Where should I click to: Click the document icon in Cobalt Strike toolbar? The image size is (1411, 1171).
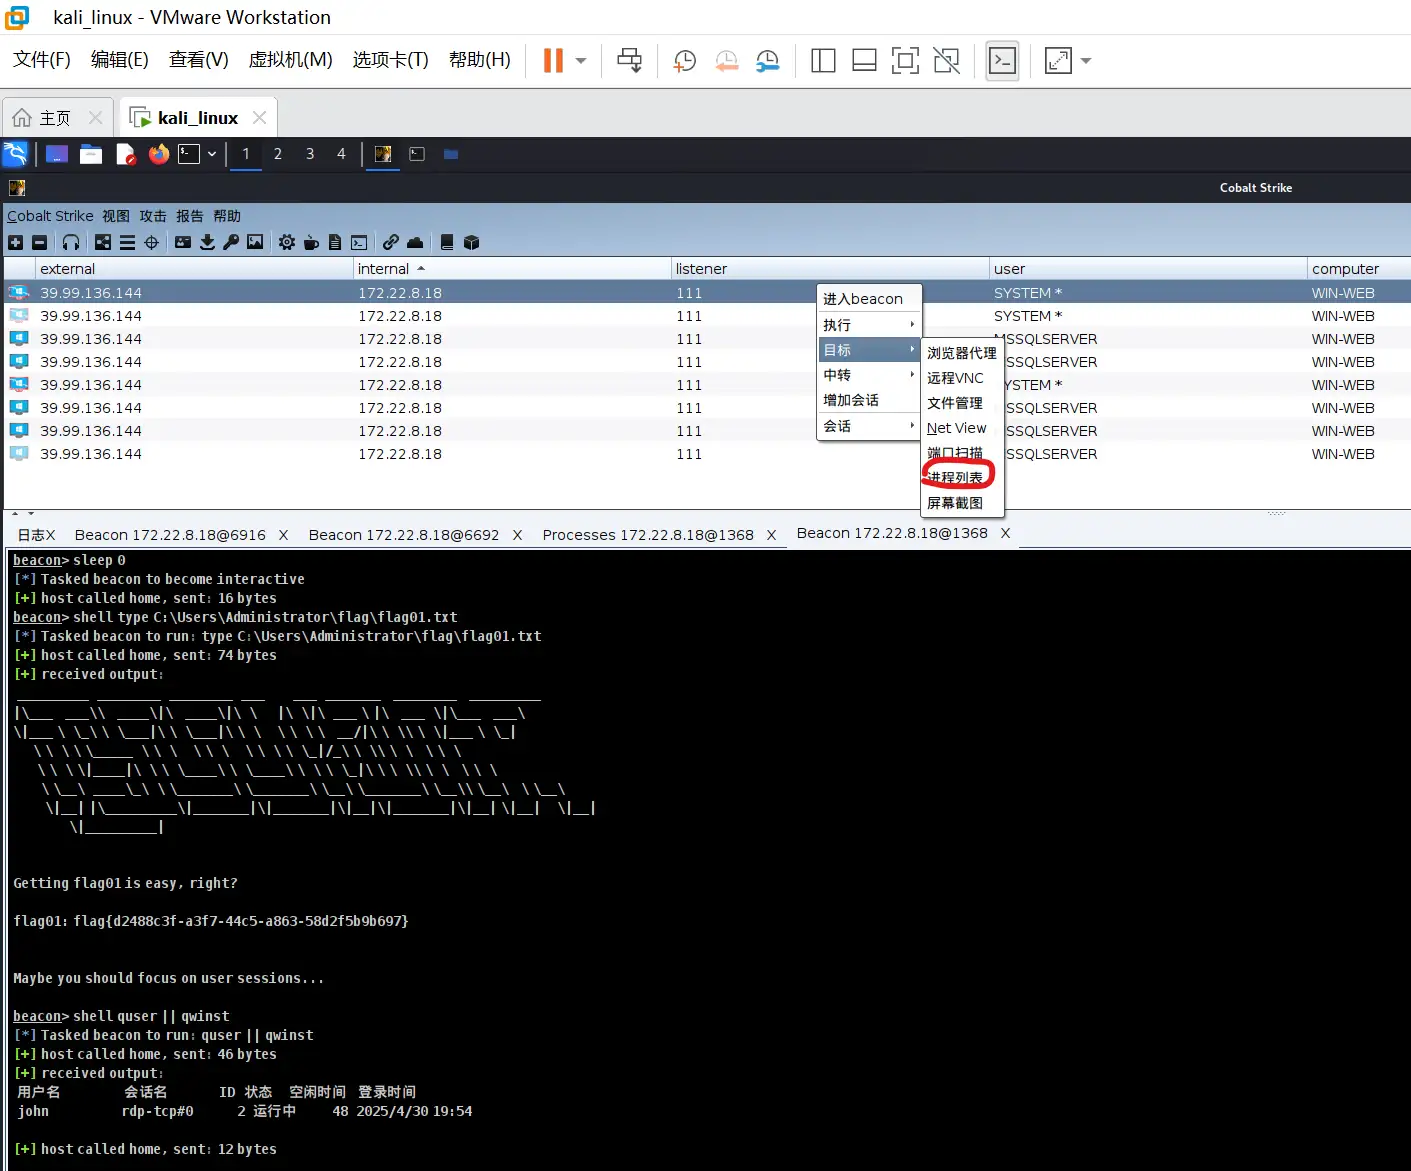tap(335, 242)
